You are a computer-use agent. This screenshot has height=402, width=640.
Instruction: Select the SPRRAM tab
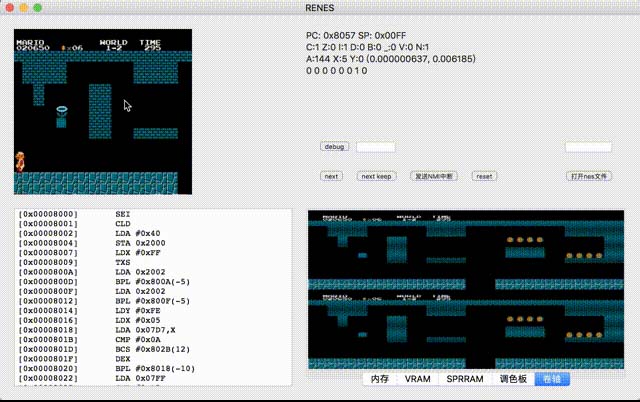(464, 380)
